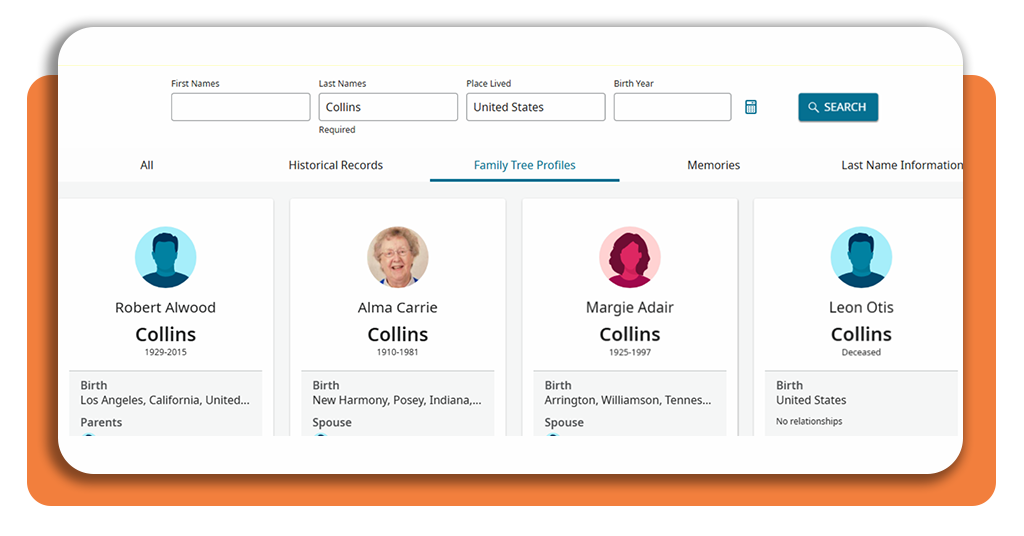Edit the Last Names field containing Collins

tap(388, 107)
